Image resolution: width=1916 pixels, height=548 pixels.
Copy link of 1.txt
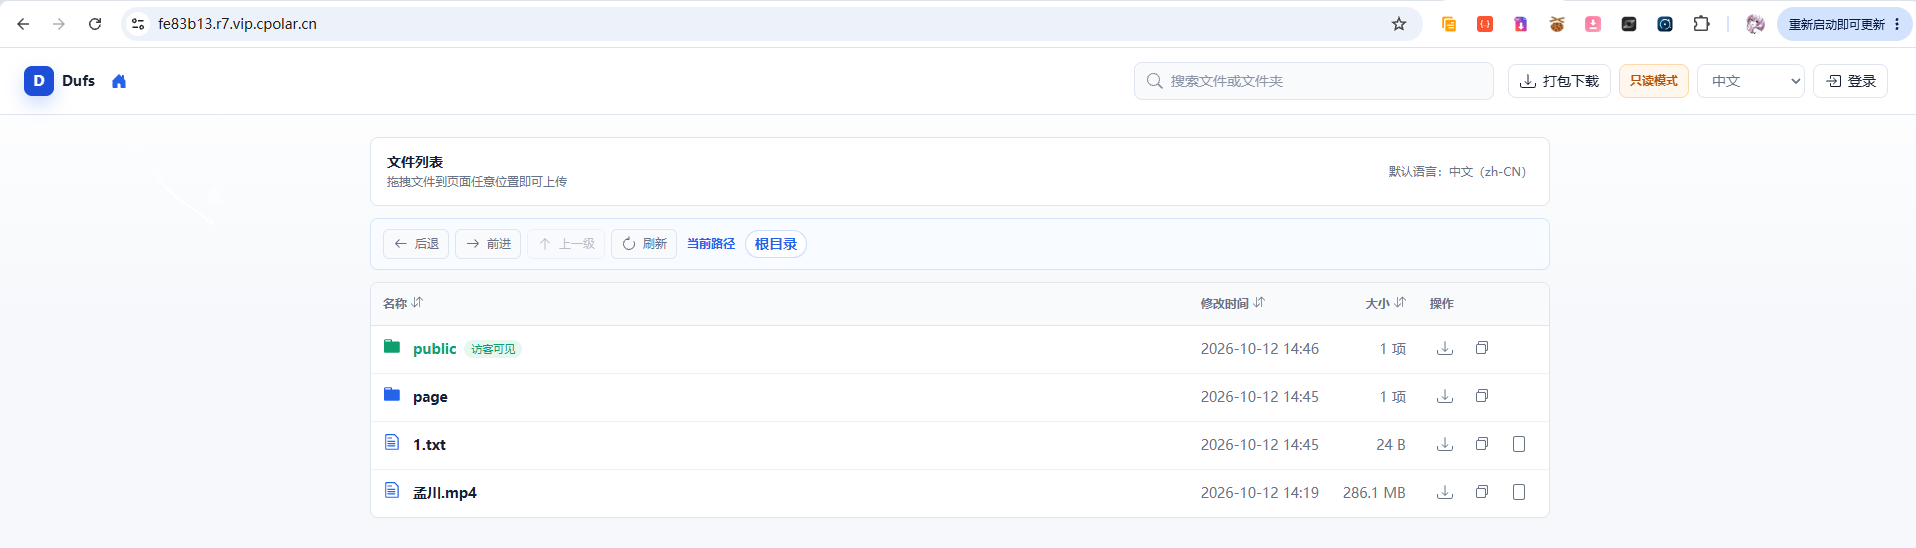click(x=1482, y=444)
